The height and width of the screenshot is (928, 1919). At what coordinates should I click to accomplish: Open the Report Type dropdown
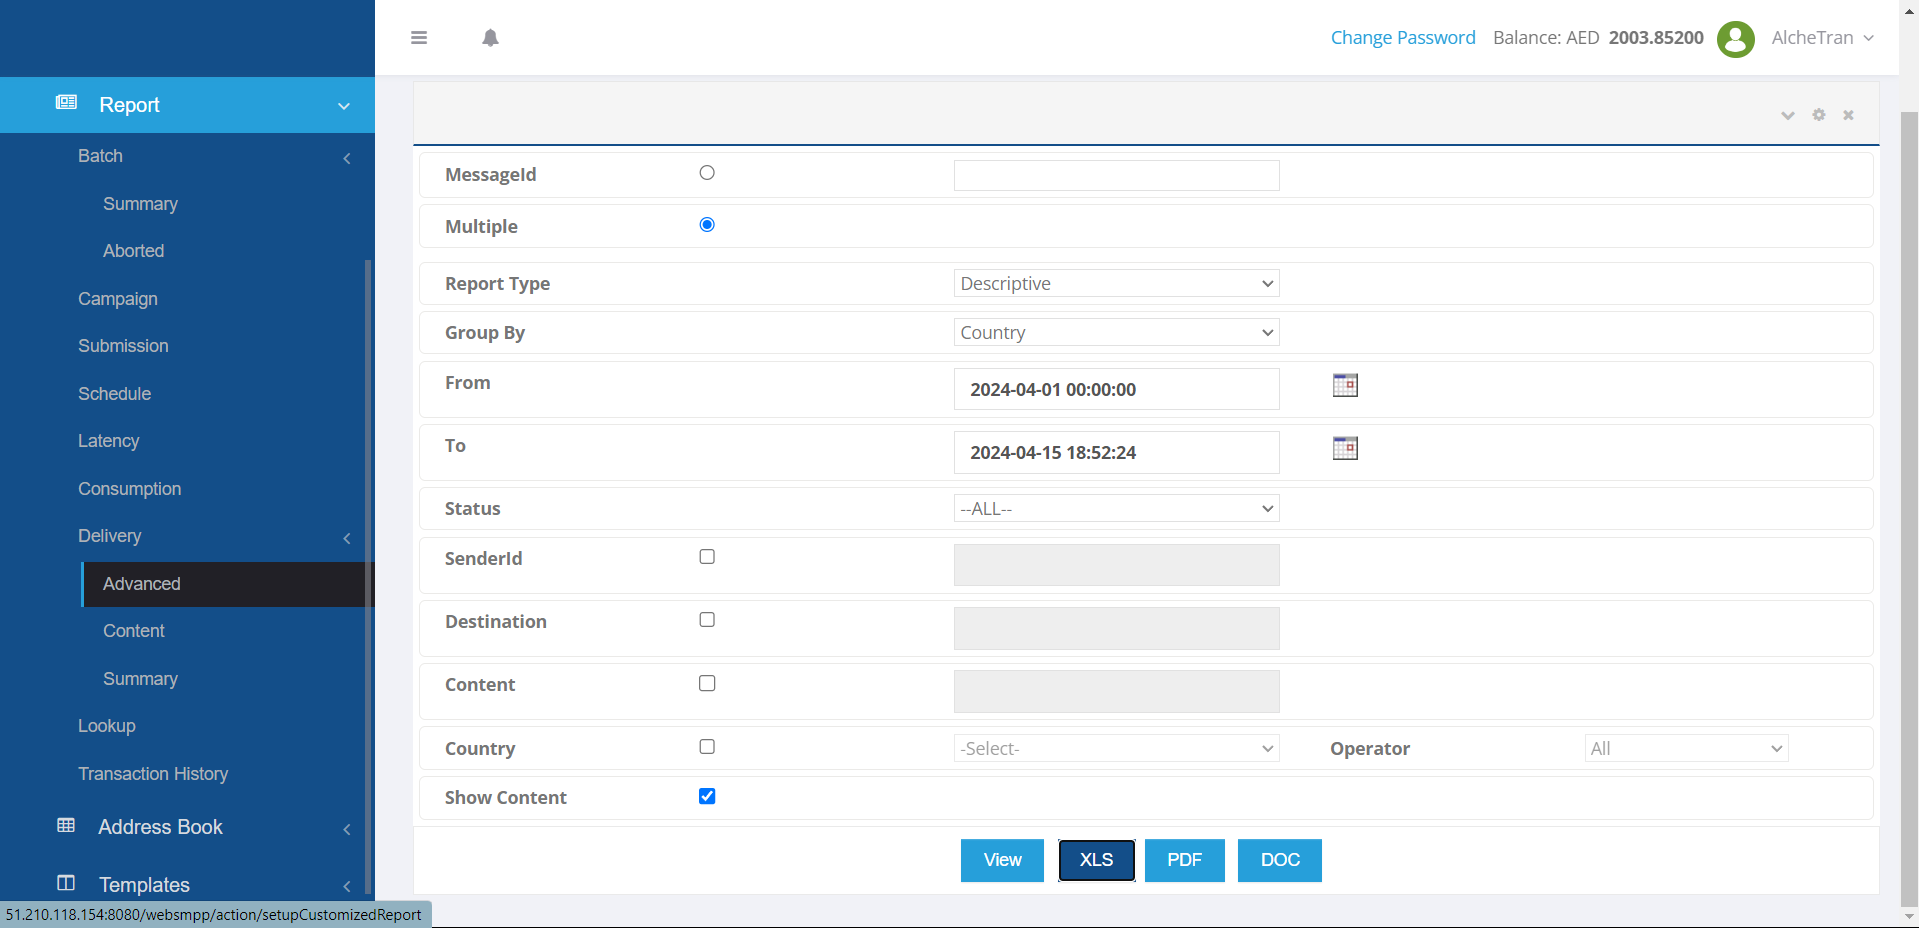pos(1116,284)
